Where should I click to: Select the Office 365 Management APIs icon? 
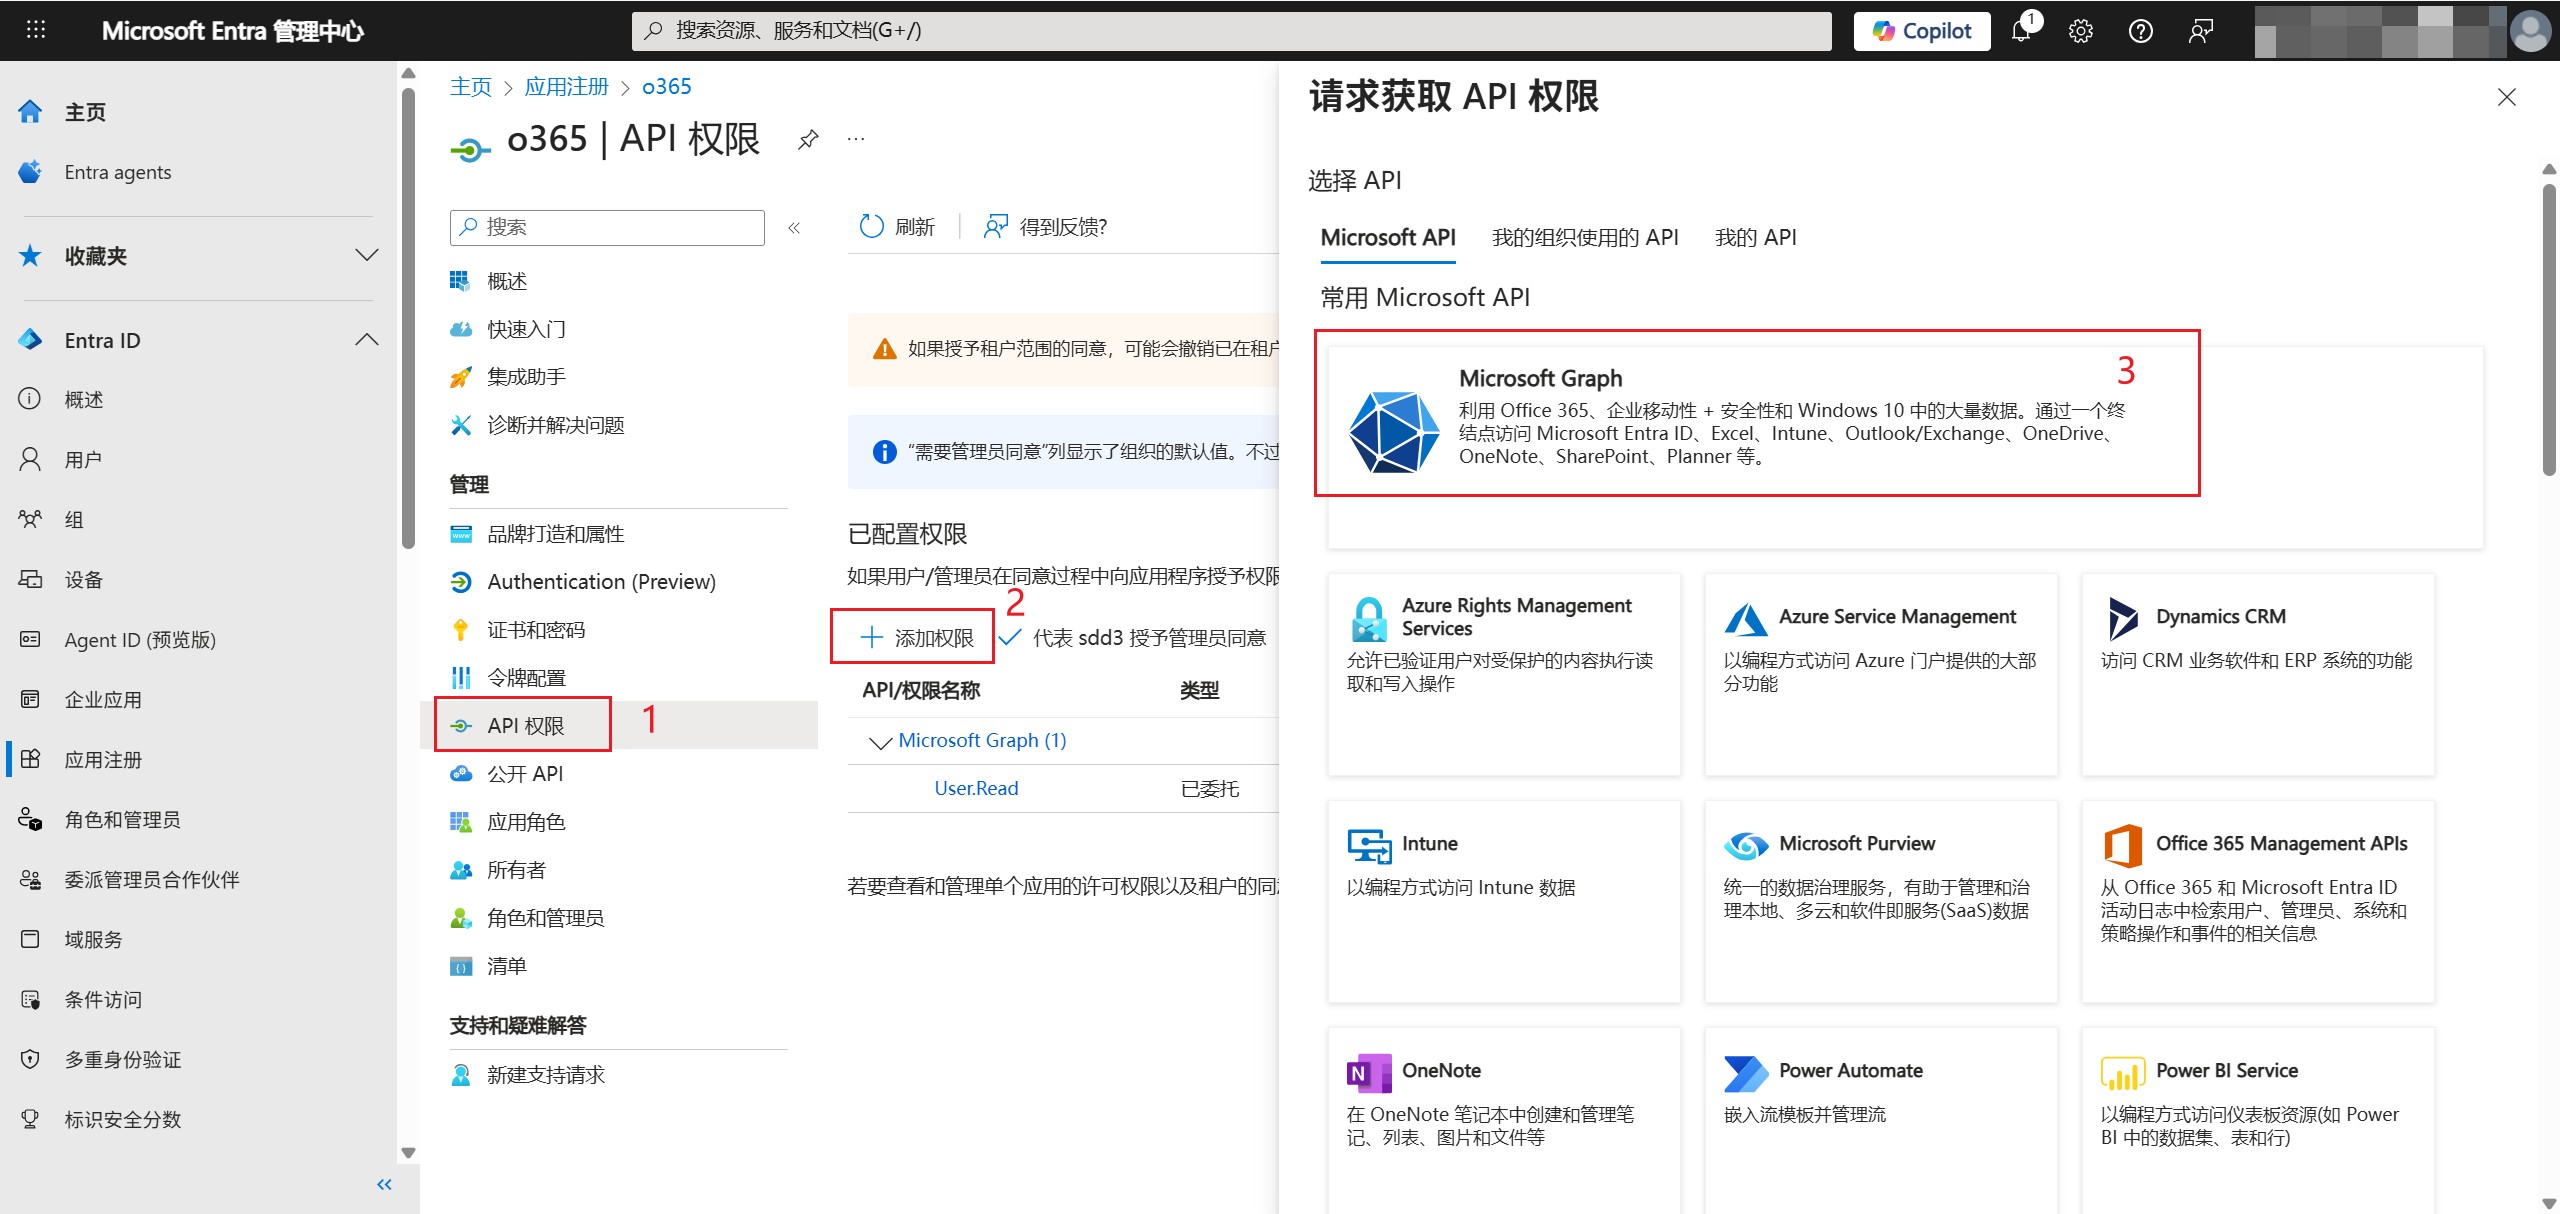pos(2123,846)
